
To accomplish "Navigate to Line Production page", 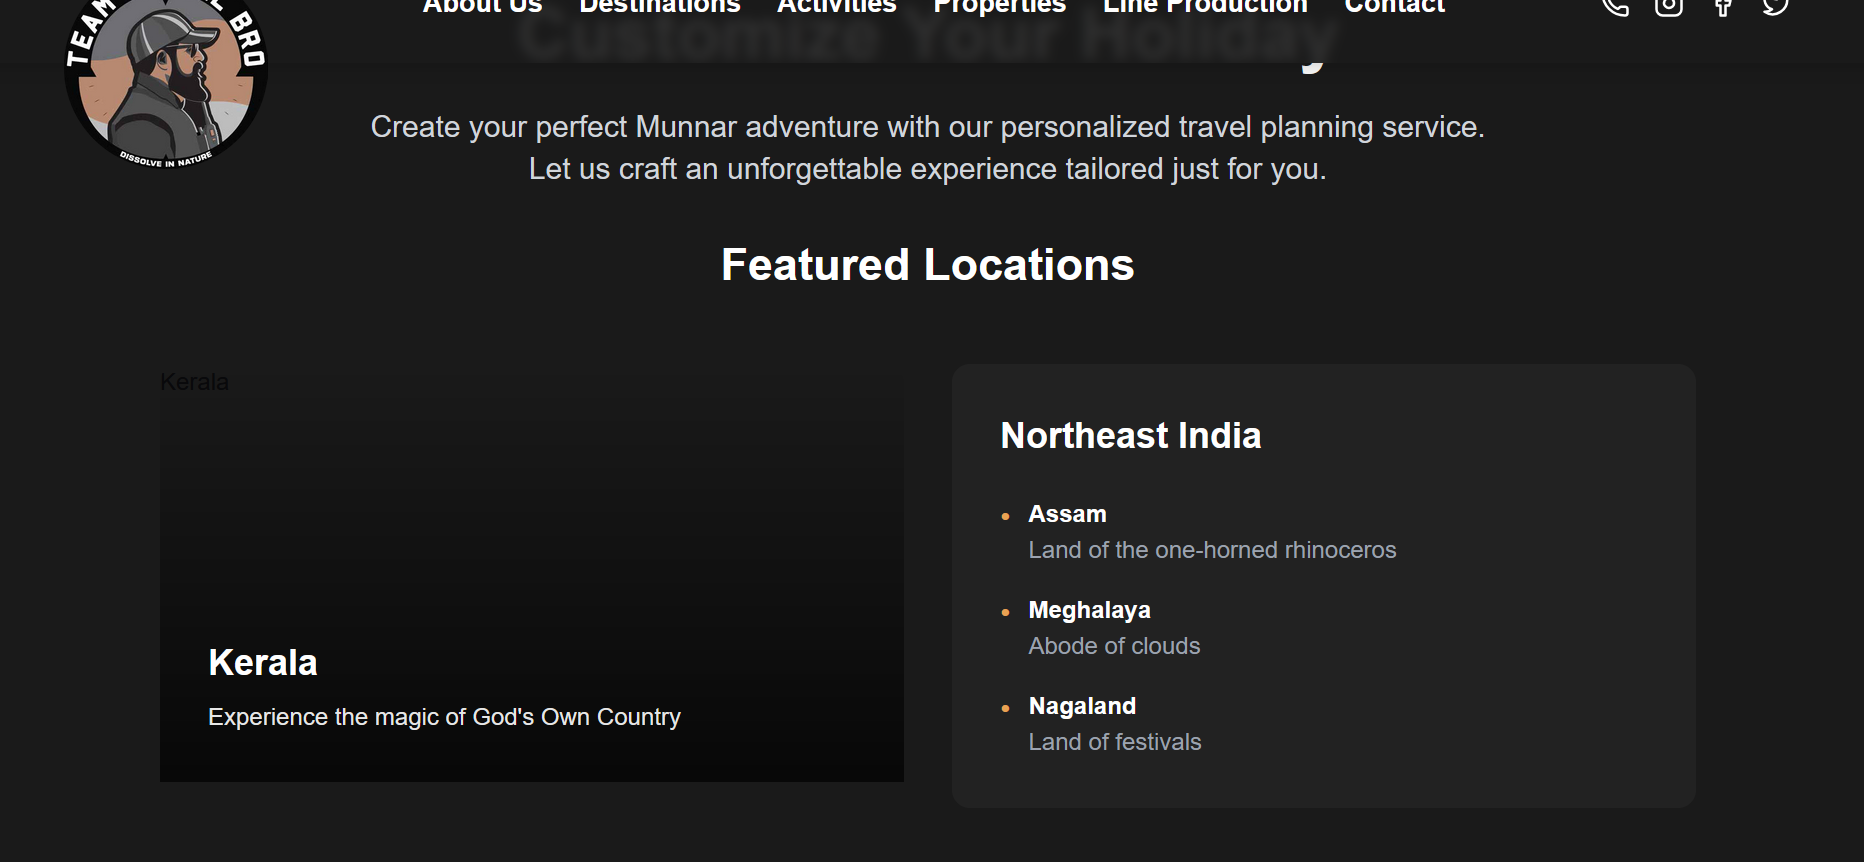I will (1205, 7).
